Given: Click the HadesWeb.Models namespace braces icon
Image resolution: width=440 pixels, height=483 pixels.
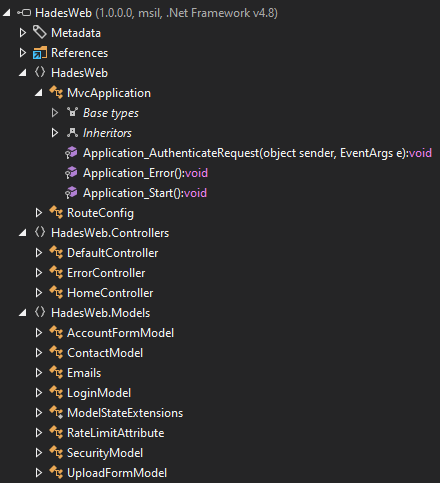Looking at the screenshot, I should tap(40, 312).
